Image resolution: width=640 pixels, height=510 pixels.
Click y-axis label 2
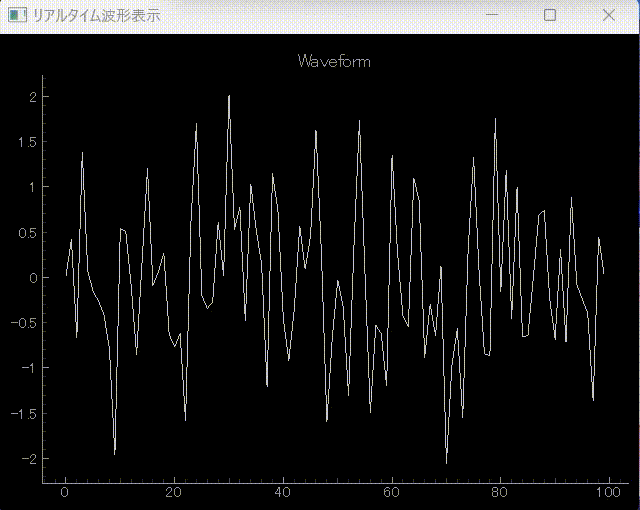(x=33, y=97)
